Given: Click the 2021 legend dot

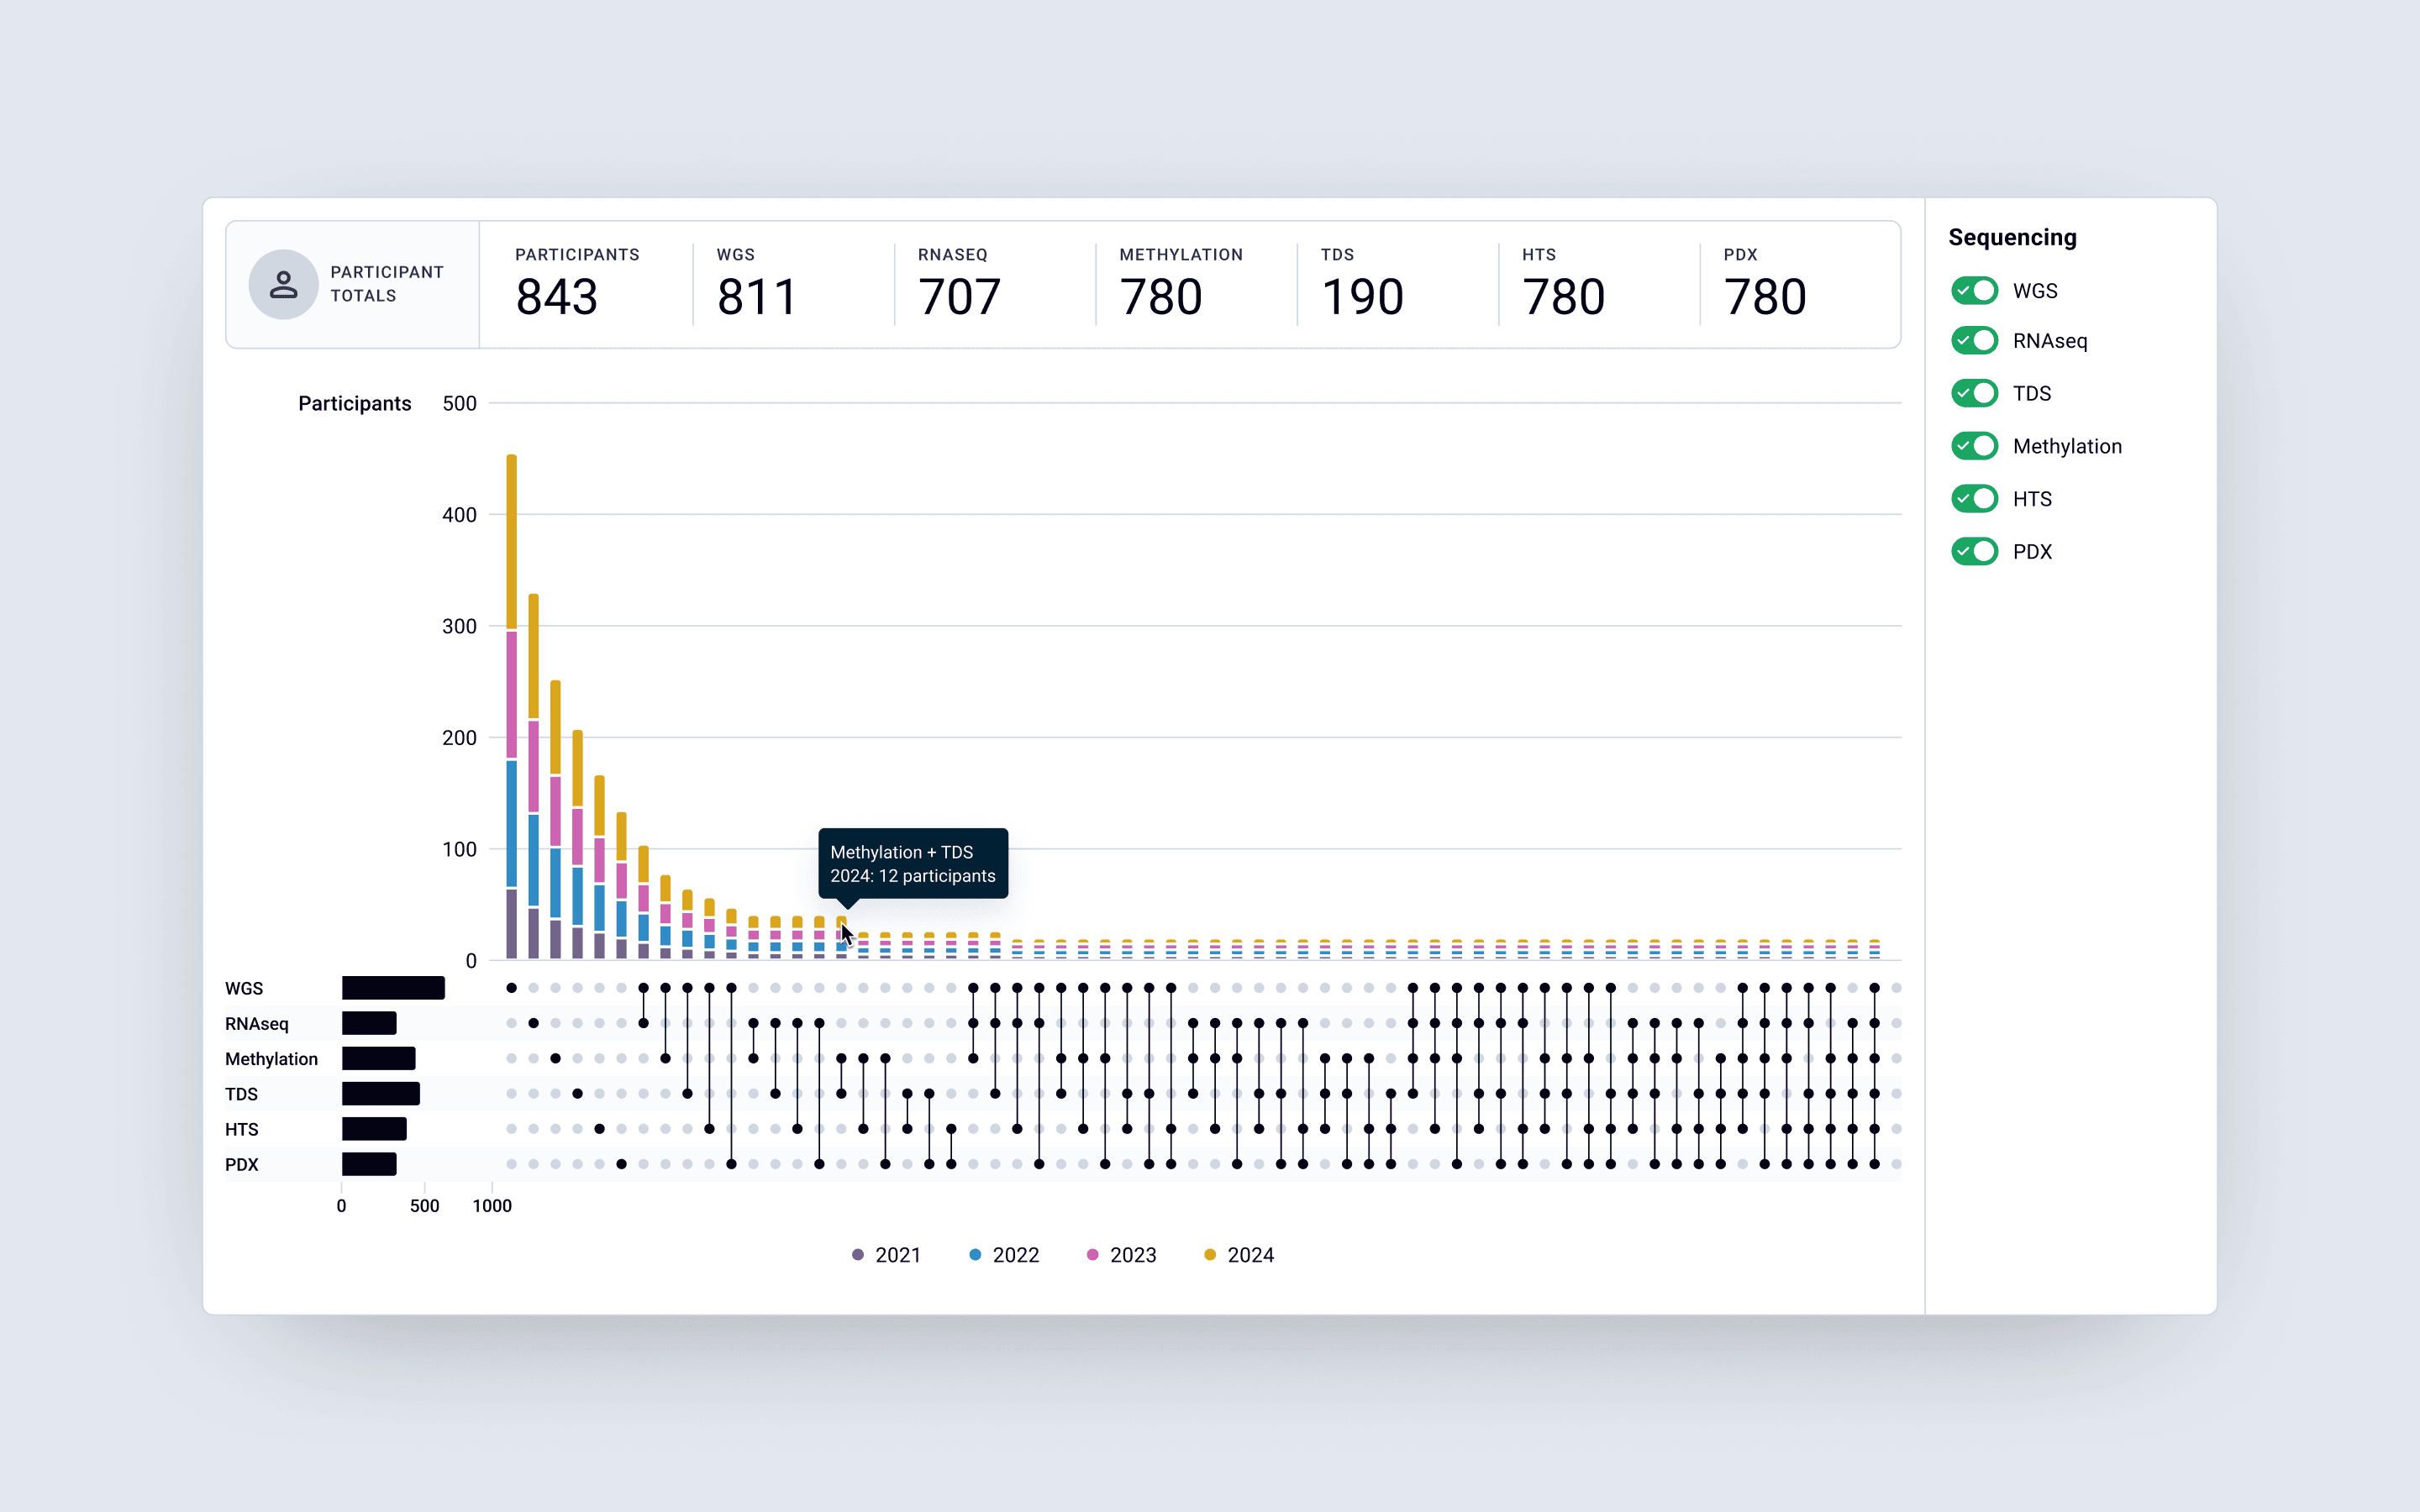Looking at the screenshot, I should [x=857, y=1255].
